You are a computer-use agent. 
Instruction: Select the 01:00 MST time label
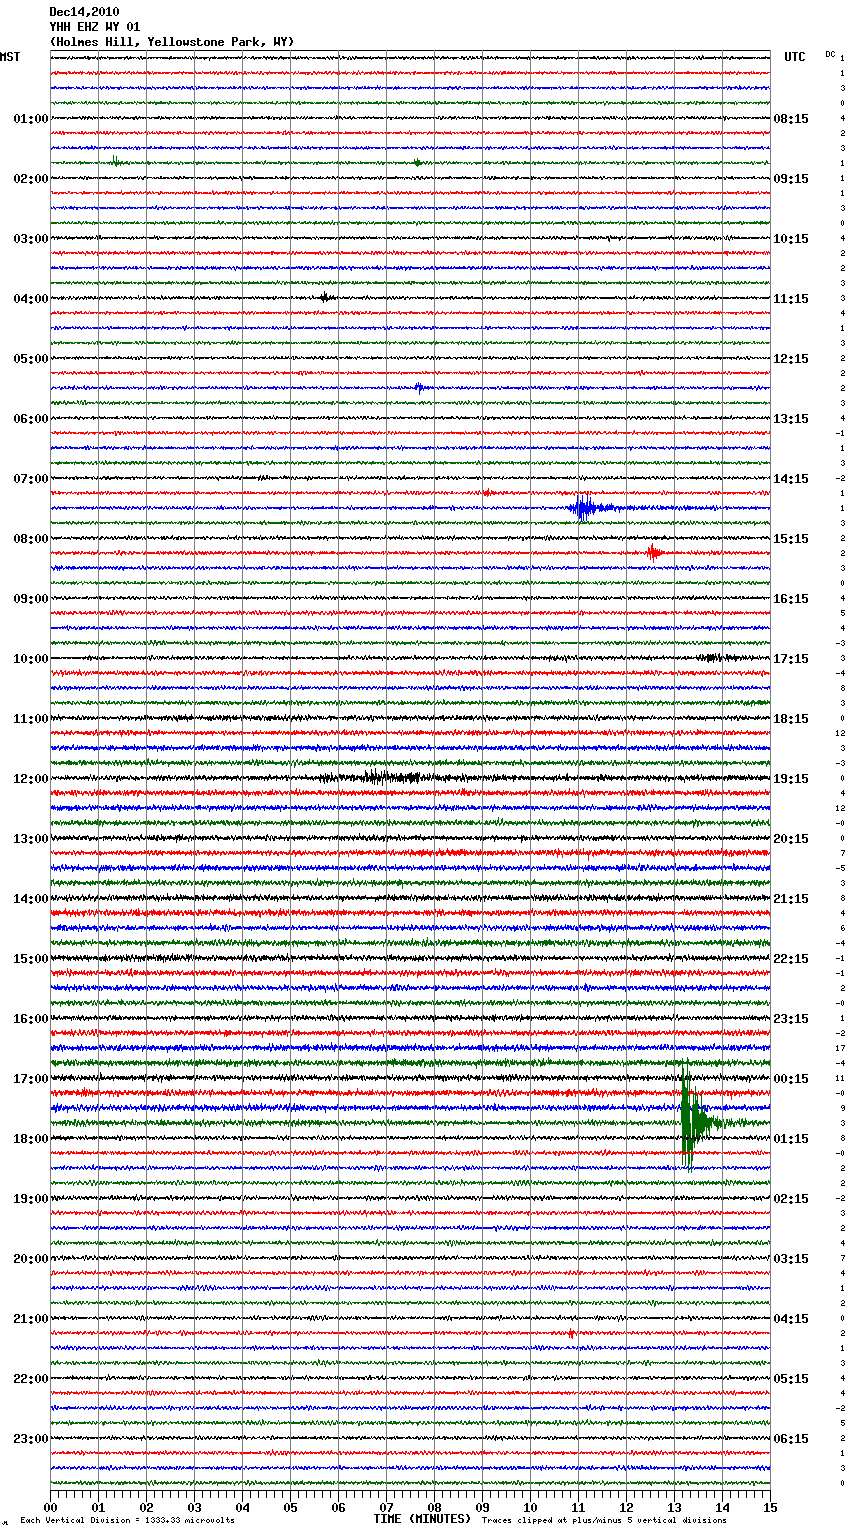31,119
